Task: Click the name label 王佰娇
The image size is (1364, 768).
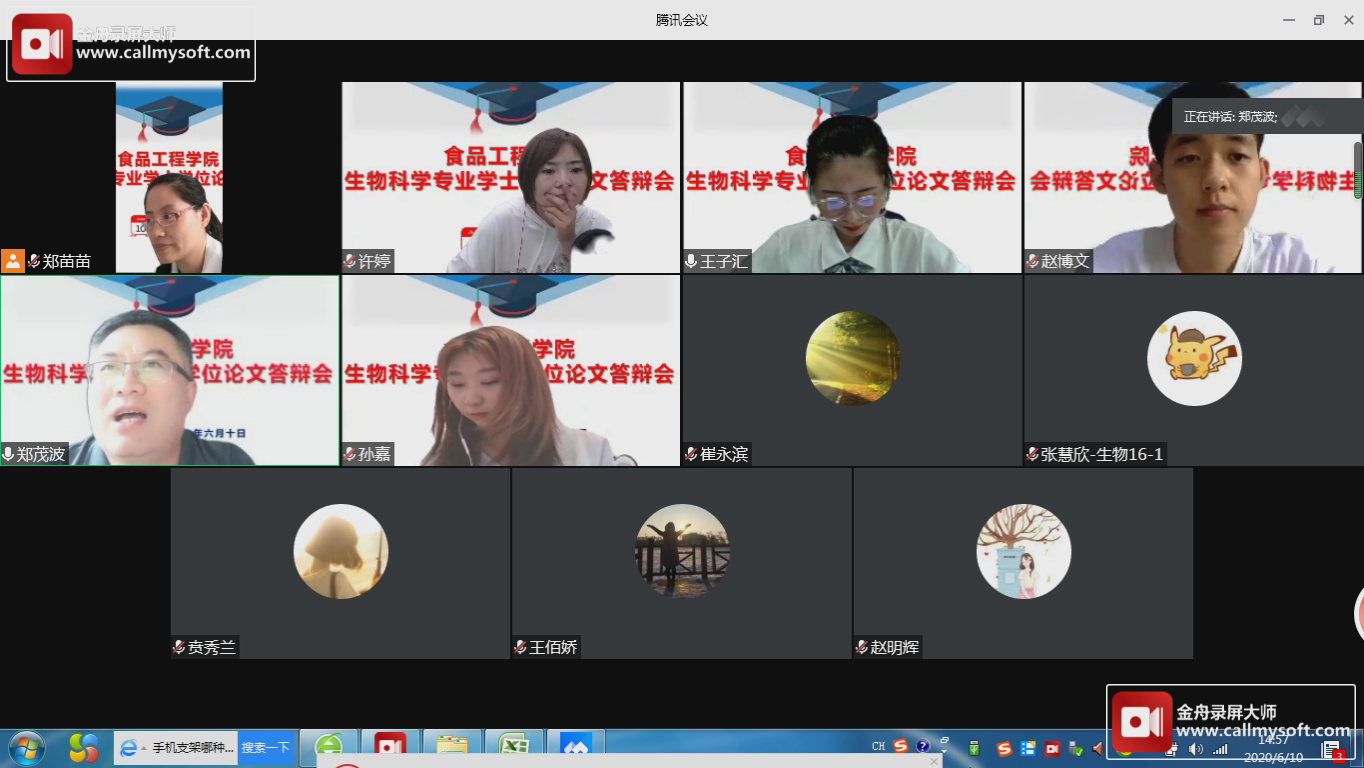Action: (554, 647)
